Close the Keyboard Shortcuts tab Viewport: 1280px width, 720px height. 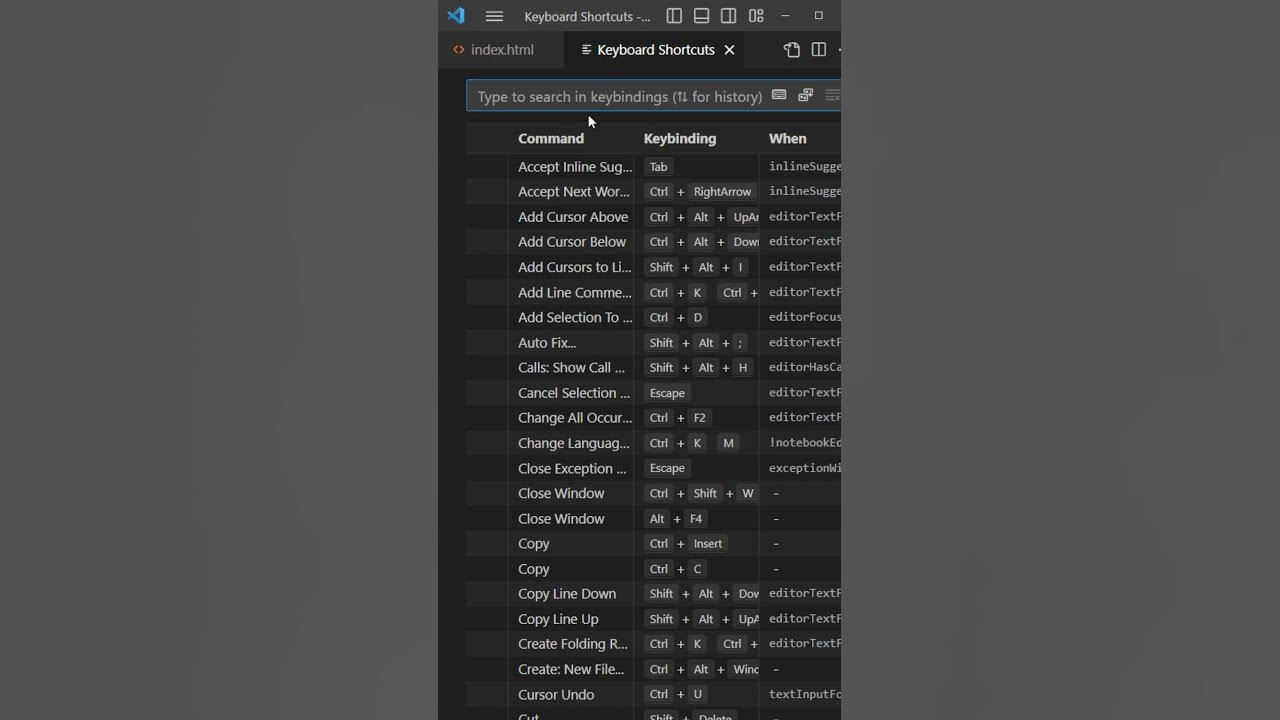pyautogui.click(x=729, y=50)
